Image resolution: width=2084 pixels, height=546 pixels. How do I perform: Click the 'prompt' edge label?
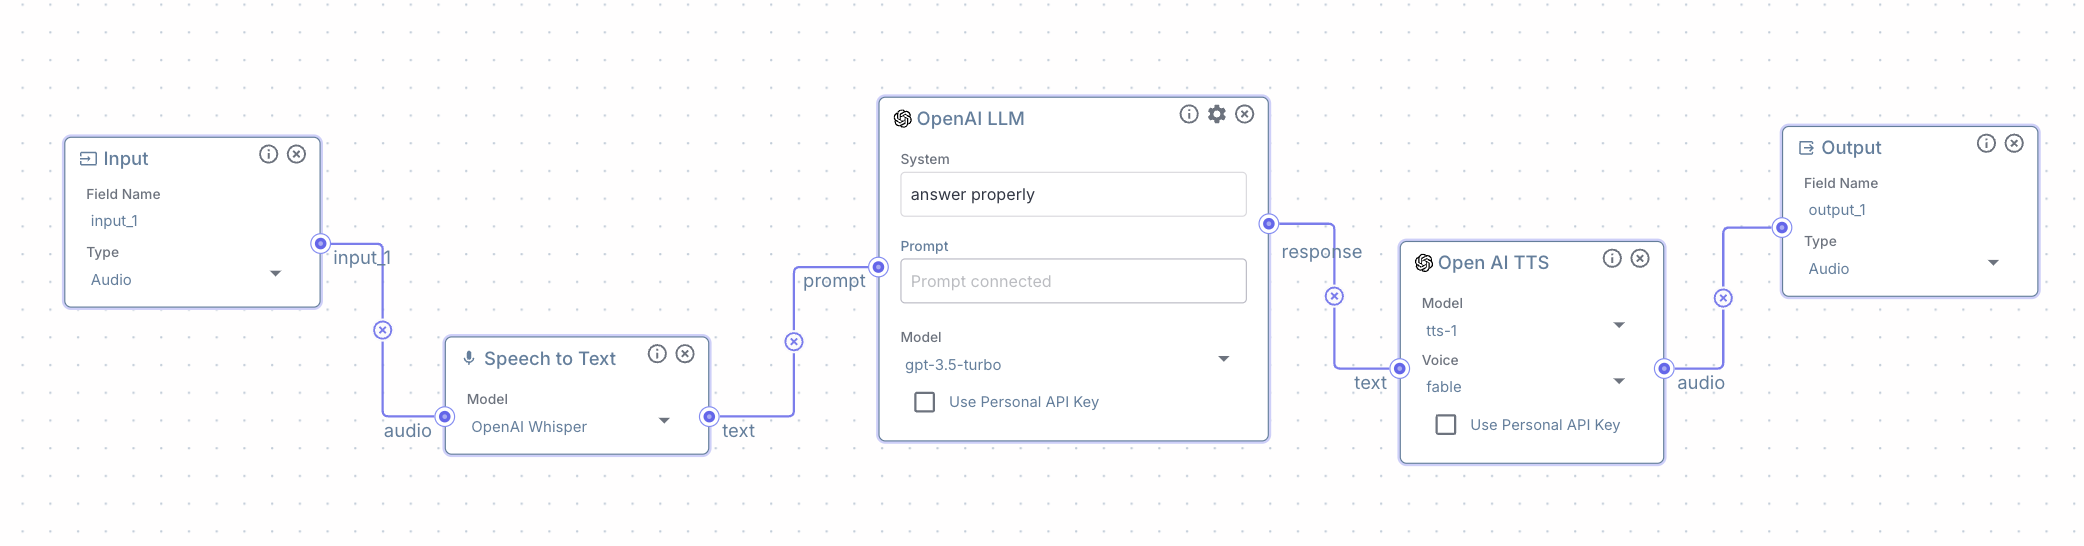pos(834,281)
